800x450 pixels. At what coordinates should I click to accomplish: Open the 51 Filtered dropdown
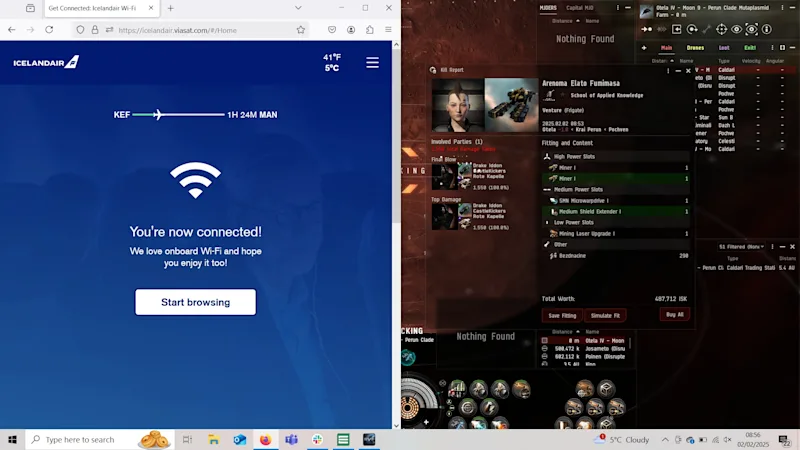[x=741, y=246]
